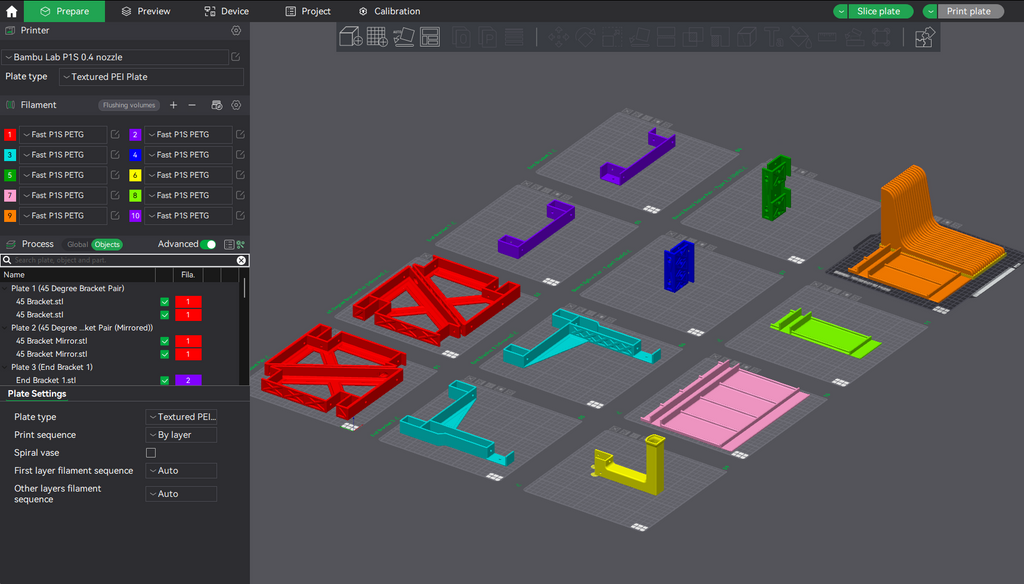Uncheck End Bracket 1.stl printable checkbox

165,380
